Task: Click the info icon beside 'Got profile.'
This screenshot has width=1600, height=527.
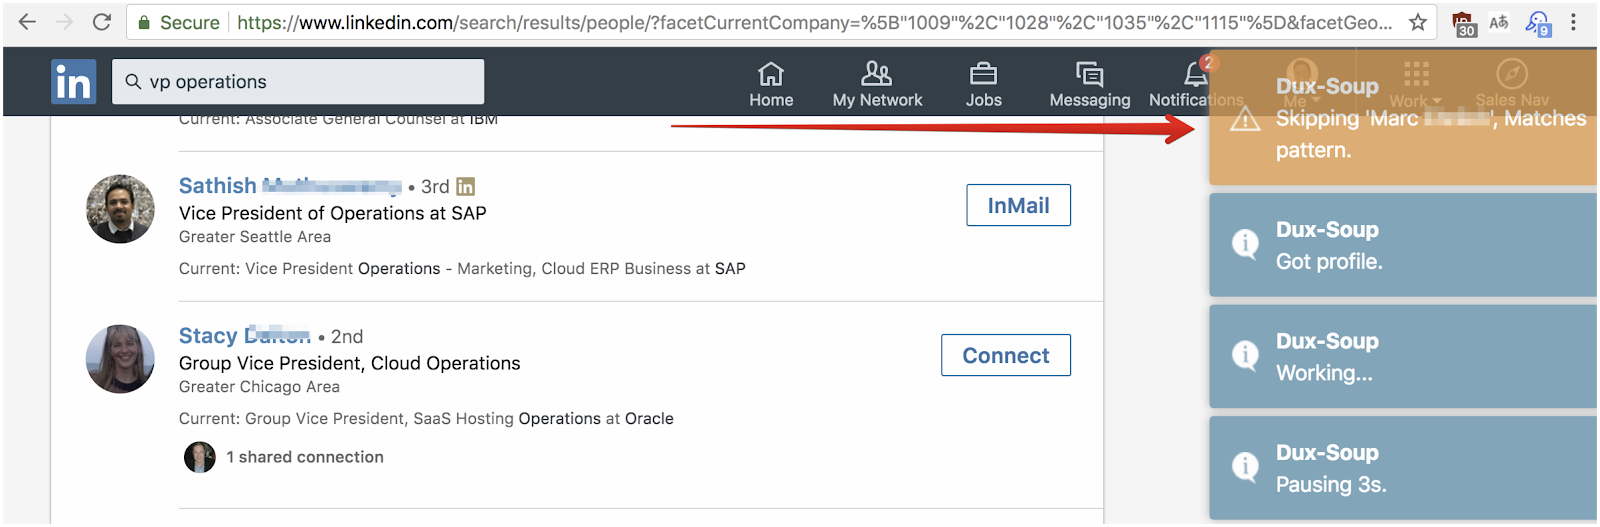Action: (1245, 243)
